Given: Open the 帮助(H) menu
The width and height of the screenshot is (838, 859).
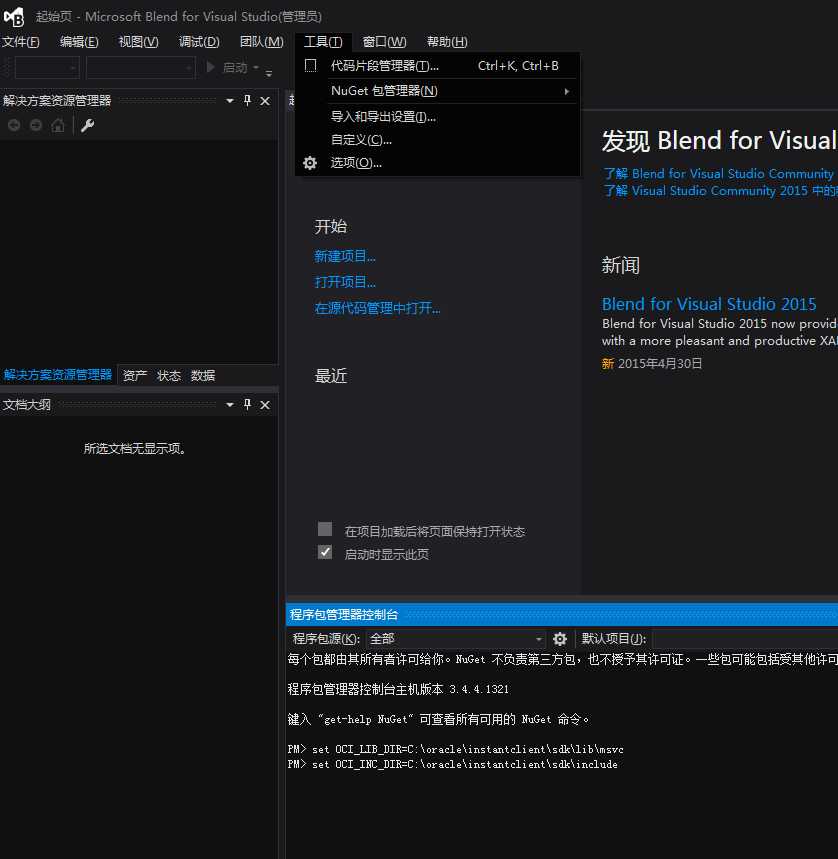Looking at the screenshot, I should (x=447, y=42).
